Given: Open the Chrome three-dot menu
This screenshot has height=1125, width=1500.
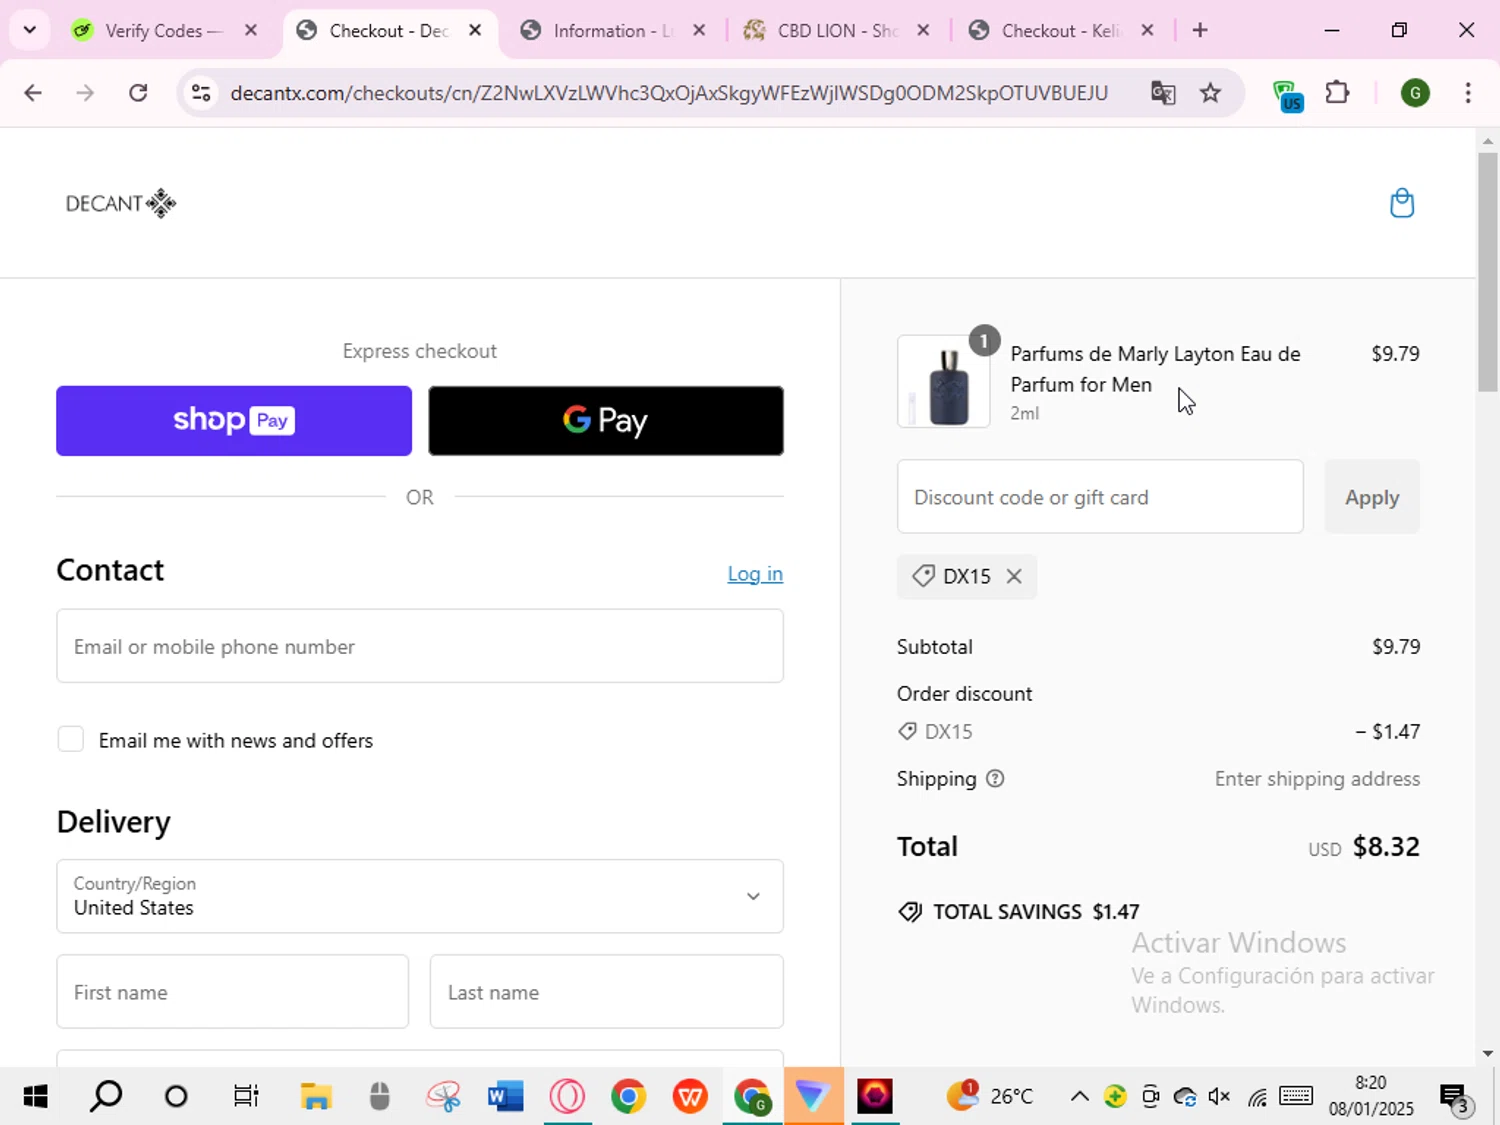Looking at the screenshot, I should pos(1467,93).
